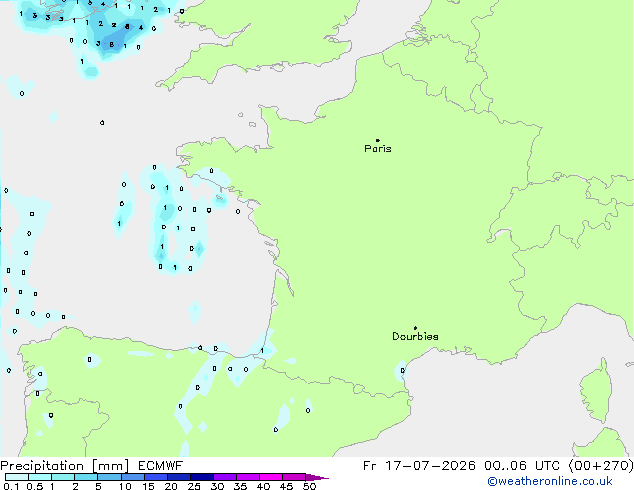This screenshot has height=490, width=634.
Task: Click the word Precipitation in the title
Action: point(42,466)
